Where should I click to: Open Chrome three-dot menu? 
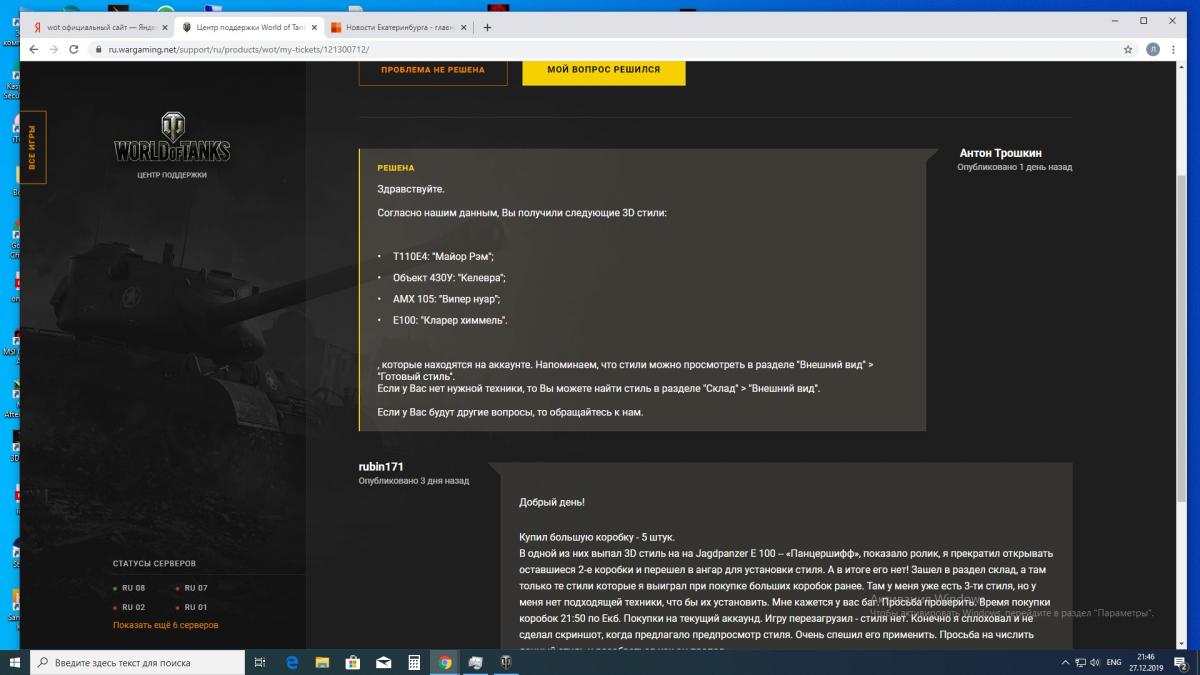coord(1175,49)
